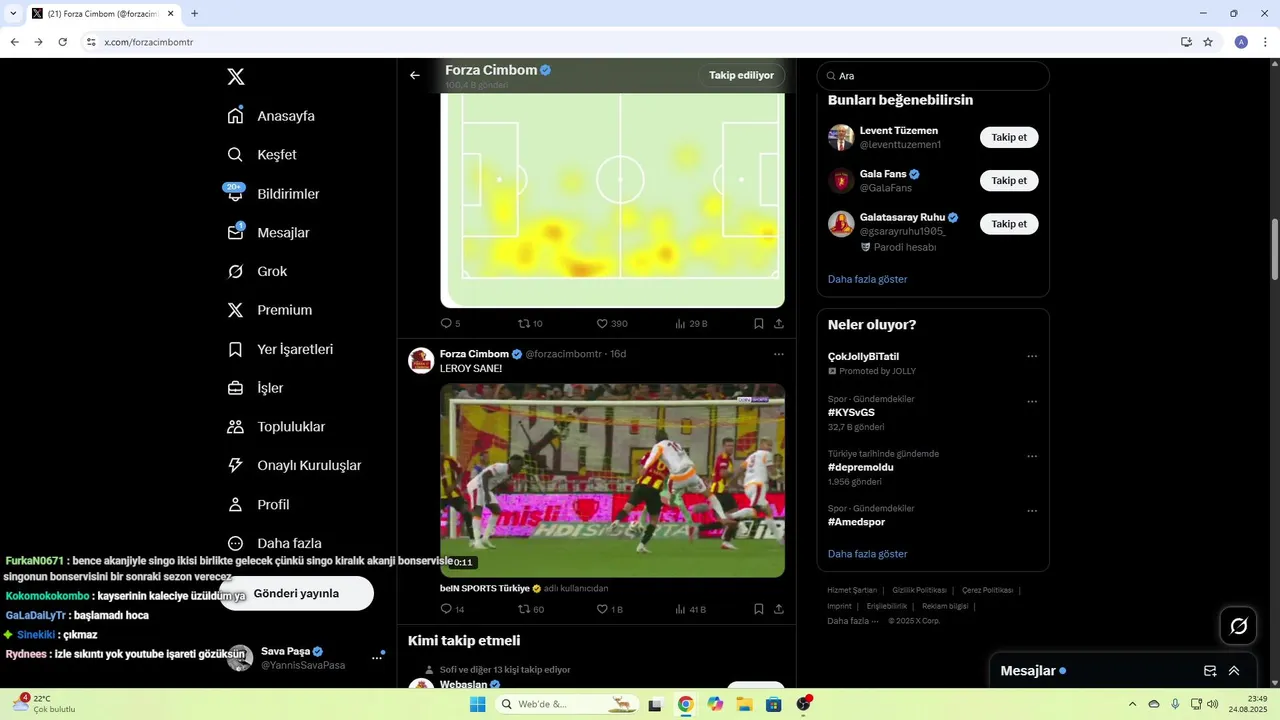The height and width of the screenshot is (720, 1280).
Task: Click the Ara search field
Action: (933, 76)
